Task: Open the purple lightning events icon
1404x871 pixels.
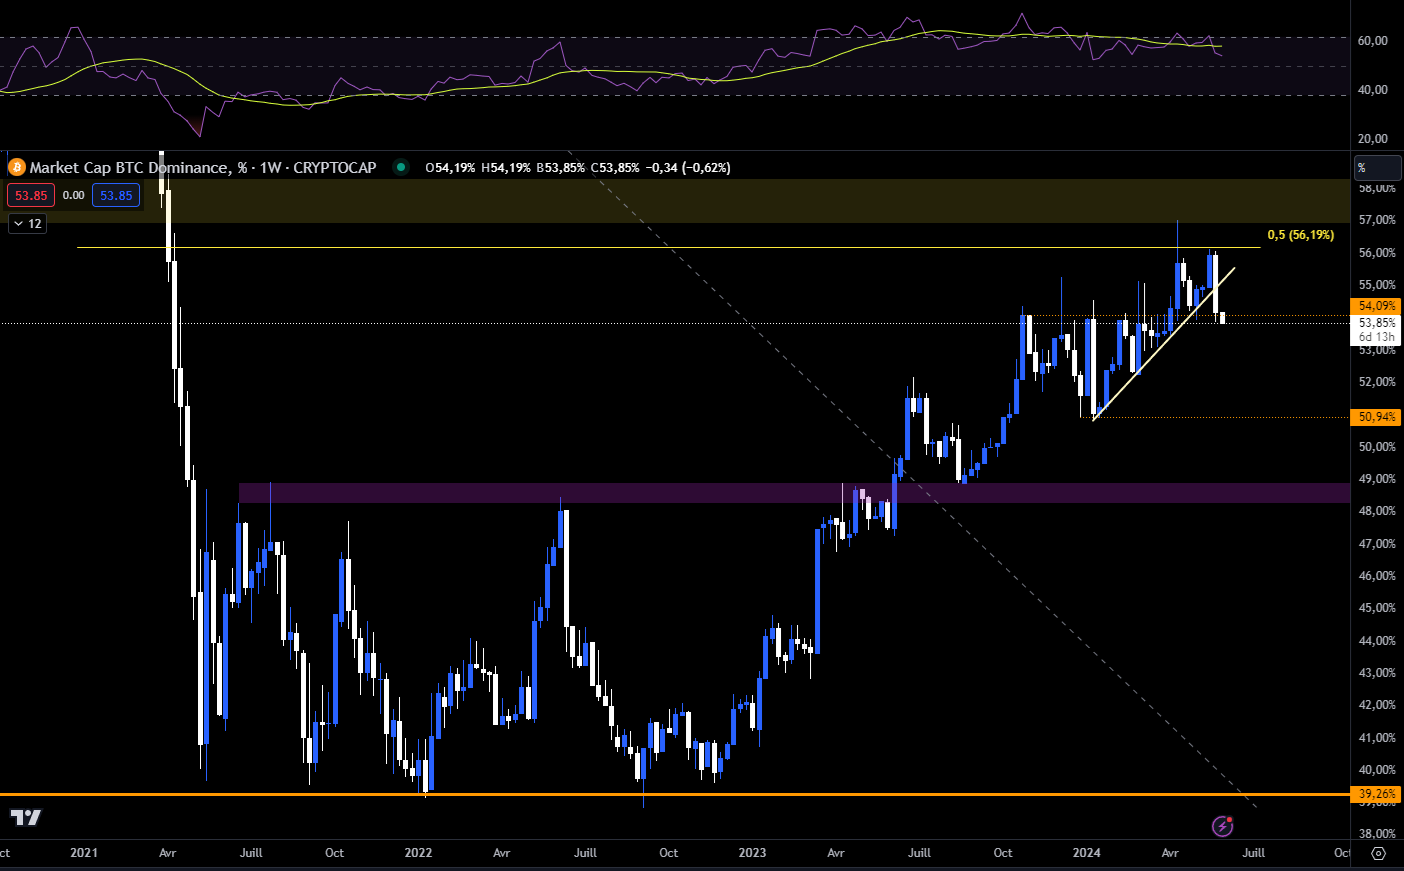Action: click(1222, 826)
